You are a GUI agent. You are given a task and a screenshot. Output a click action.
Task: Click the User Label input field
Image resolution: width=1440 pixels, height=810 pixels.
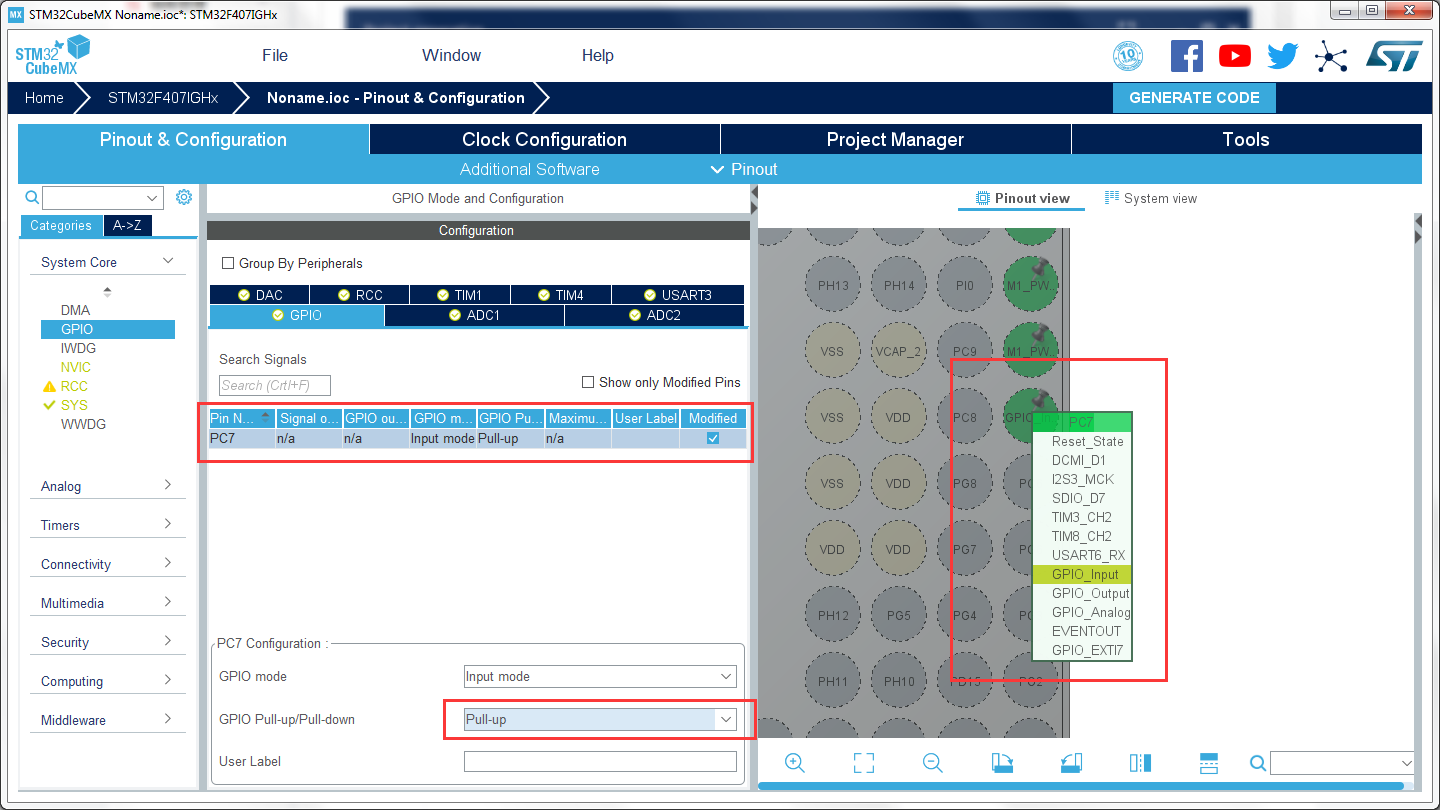600,761
